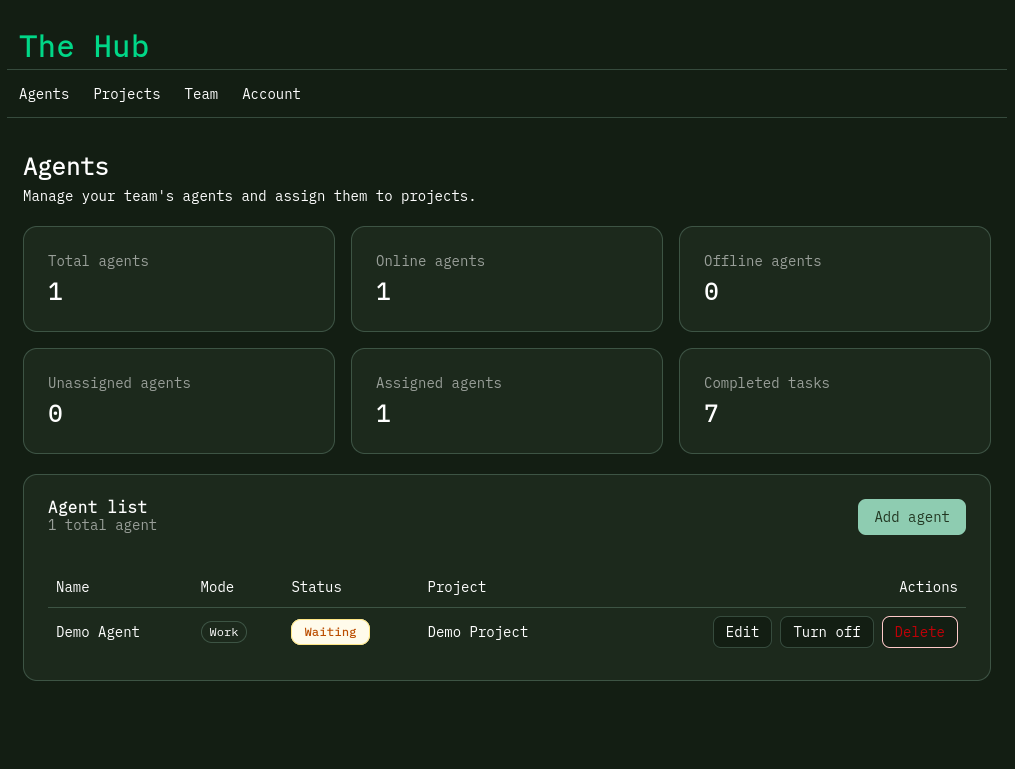Delete the Demo Agent

pos(919,631)
